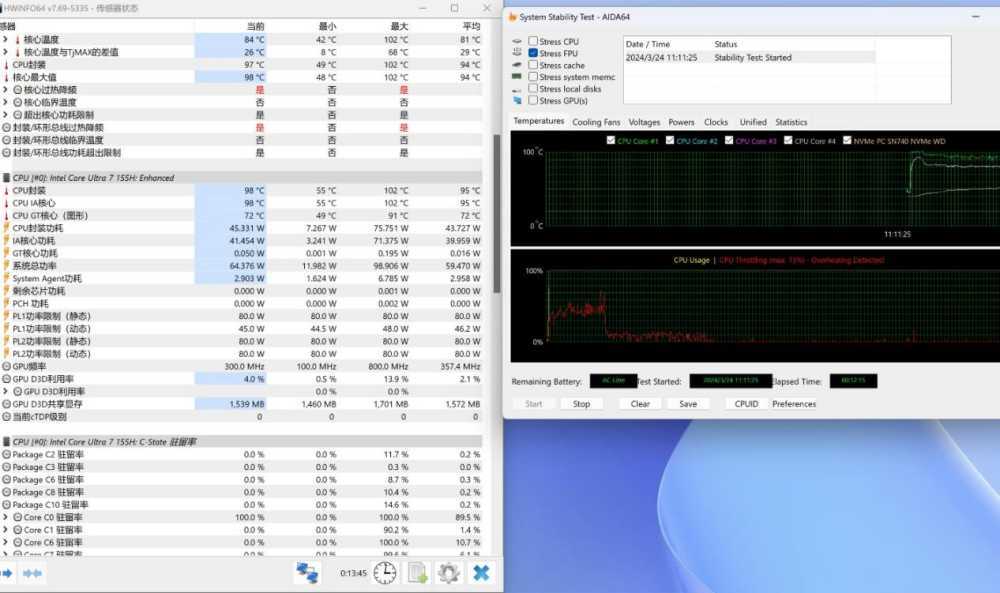Screen dimensions: 1000x593
Task: Click the AIDA64 flame icon in title bar
Action: 513,17
